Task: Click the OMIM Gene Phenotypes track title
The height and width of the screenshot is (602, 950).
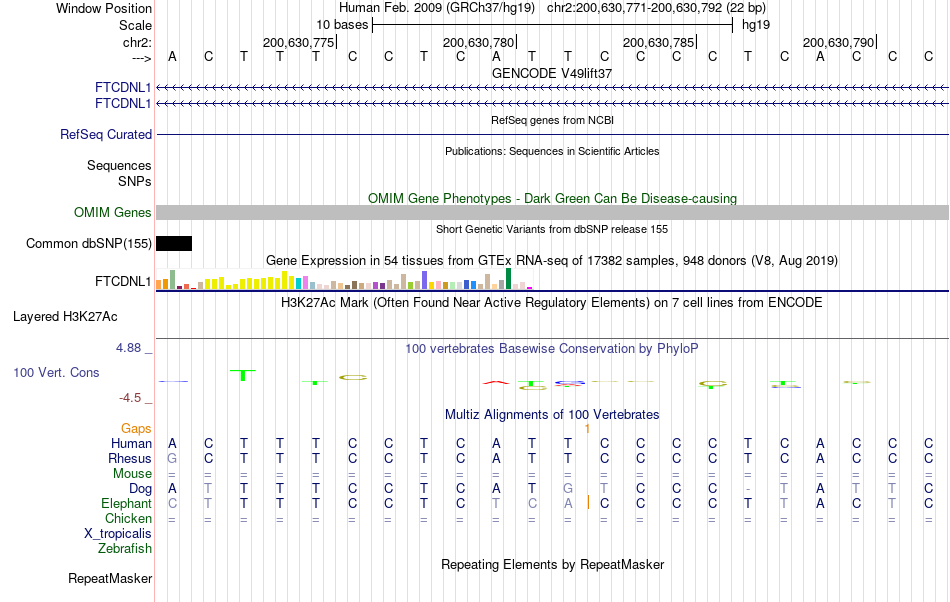Action: [552, 199]
